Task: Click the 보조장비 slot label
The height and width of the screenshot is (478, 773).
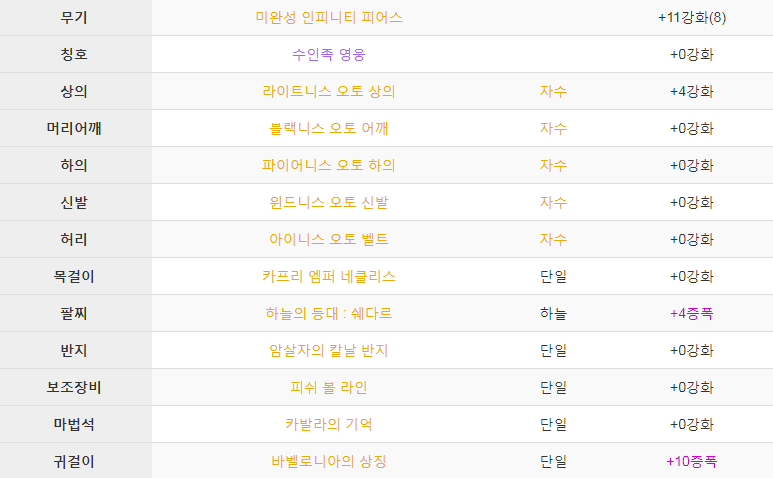Action: 74,387
